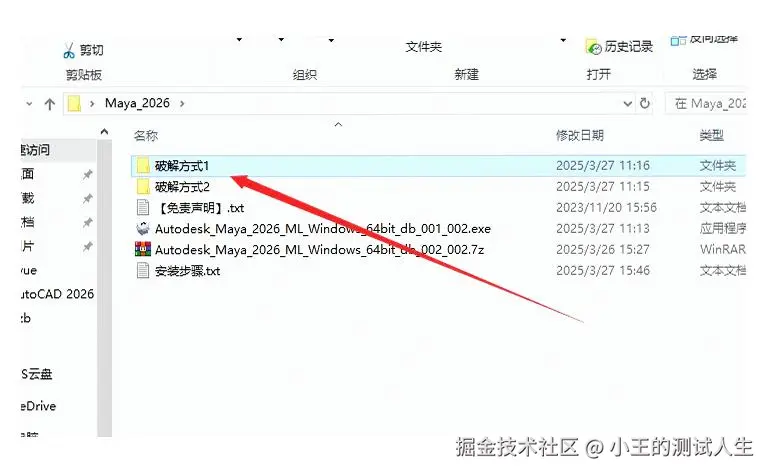Open dropdown arrow left of 组织 group
Viewport: 768px width, 473px height.
pos(239,40)
